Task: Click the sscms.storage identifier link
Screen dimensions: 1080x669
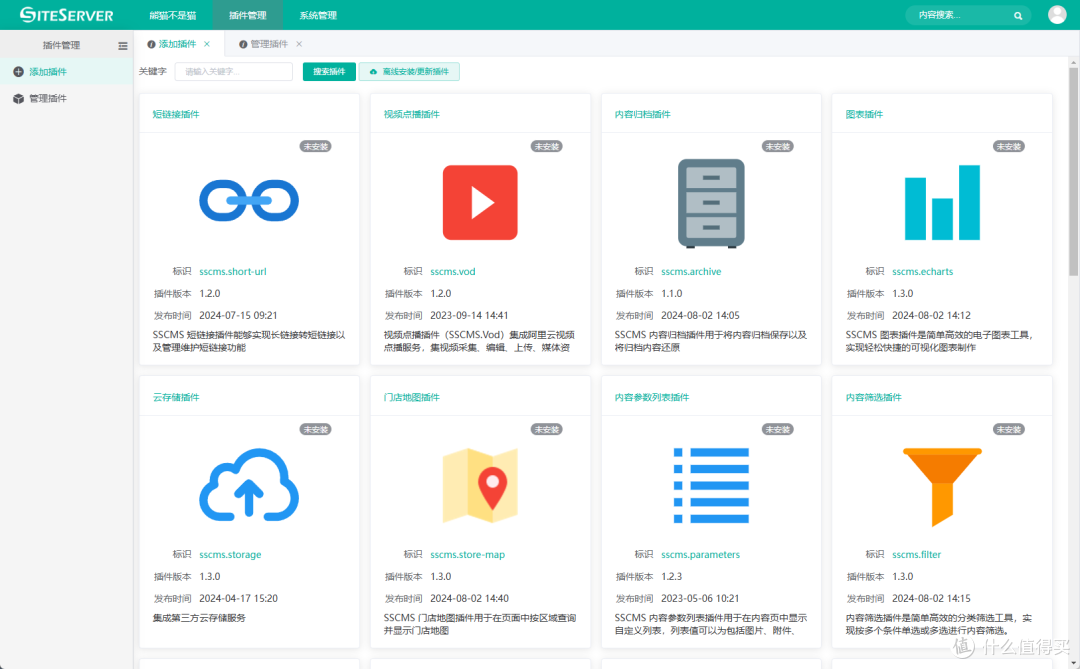Action: [230, 555]
